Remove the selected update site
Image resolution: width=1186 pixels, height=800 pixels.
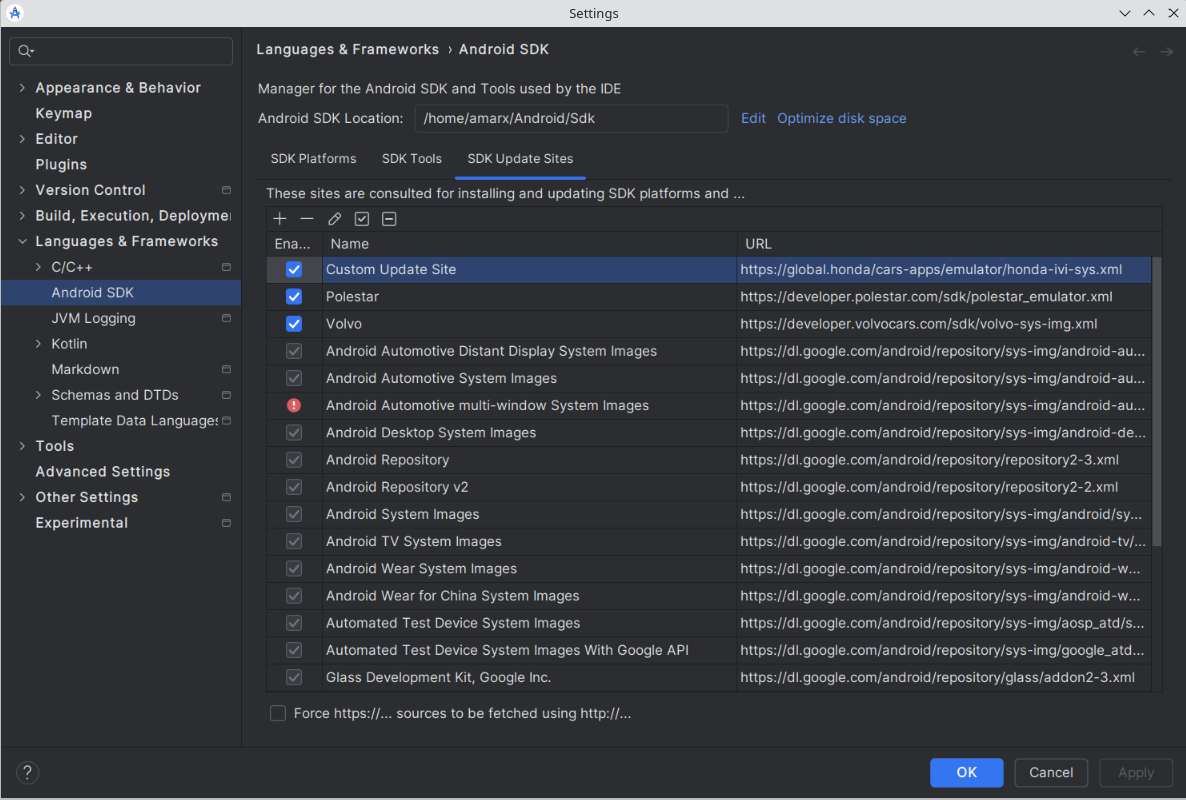(307, 219)
